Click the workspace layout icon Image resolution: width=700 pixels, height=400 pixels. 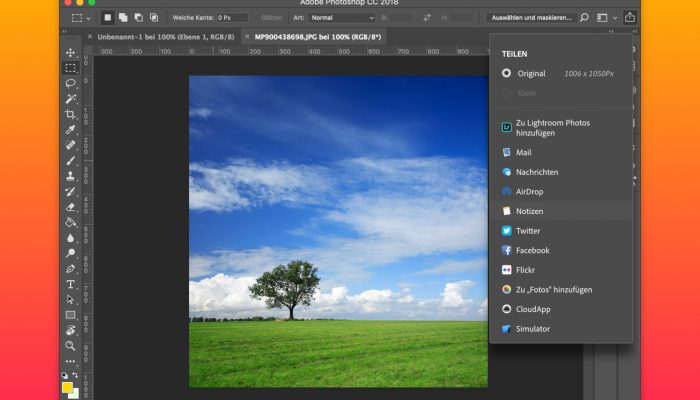pos(602,18)
